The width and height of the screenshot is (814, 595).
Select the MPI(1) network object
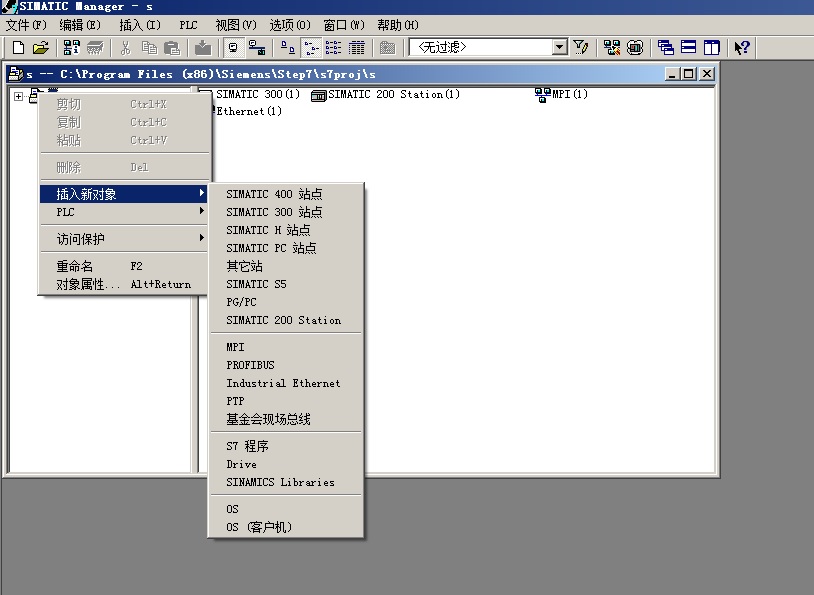[x=544, y=95]
